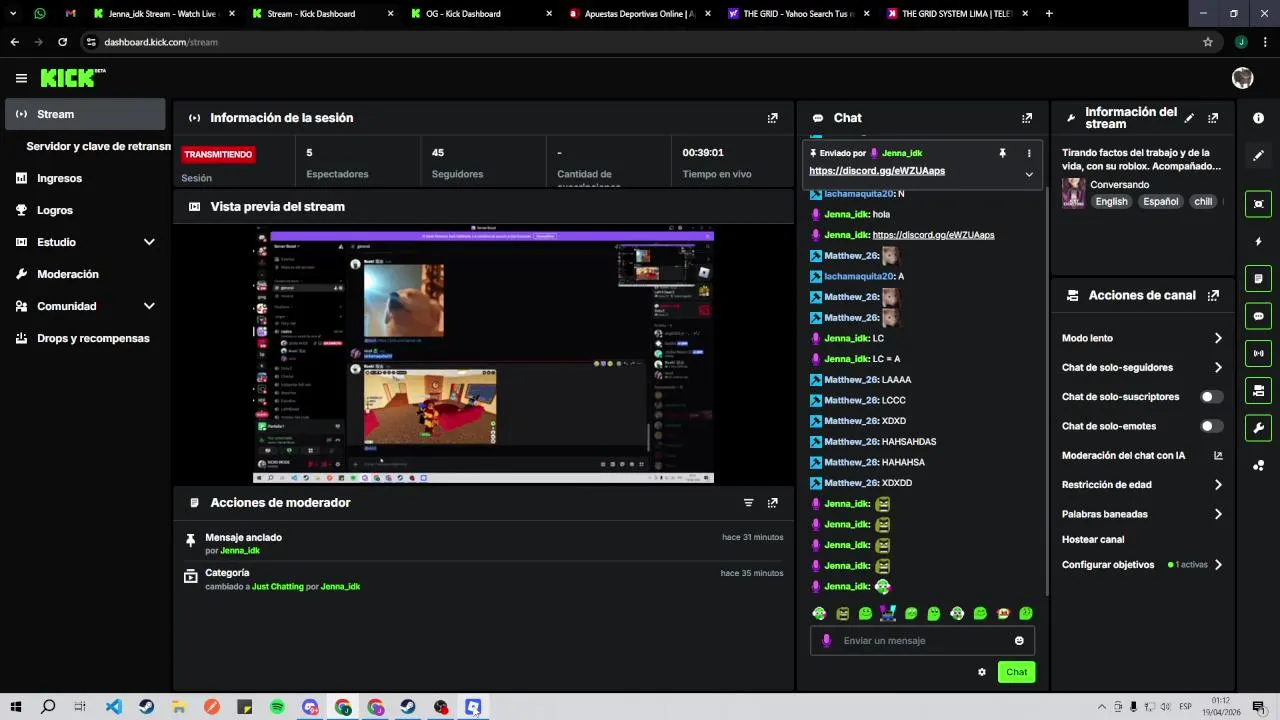
Task: Toggle the session info widget in right sidebar
Action: pyautogui.click(x=1258, y=353)
